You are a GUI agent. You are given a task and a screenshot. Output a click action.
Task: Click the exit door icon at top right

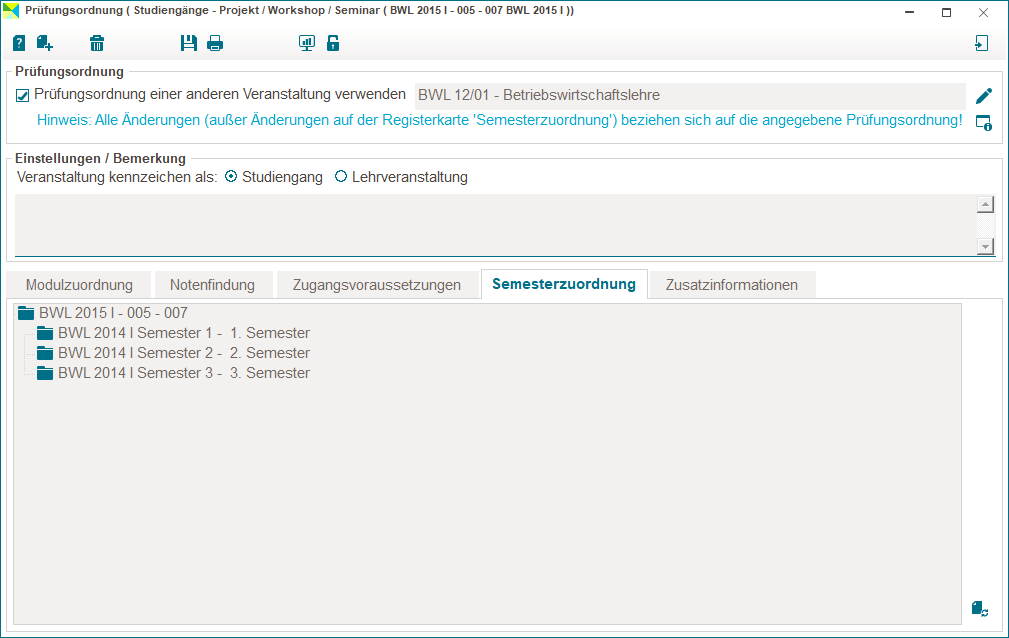pyautogui.click(x=982, y=43)
